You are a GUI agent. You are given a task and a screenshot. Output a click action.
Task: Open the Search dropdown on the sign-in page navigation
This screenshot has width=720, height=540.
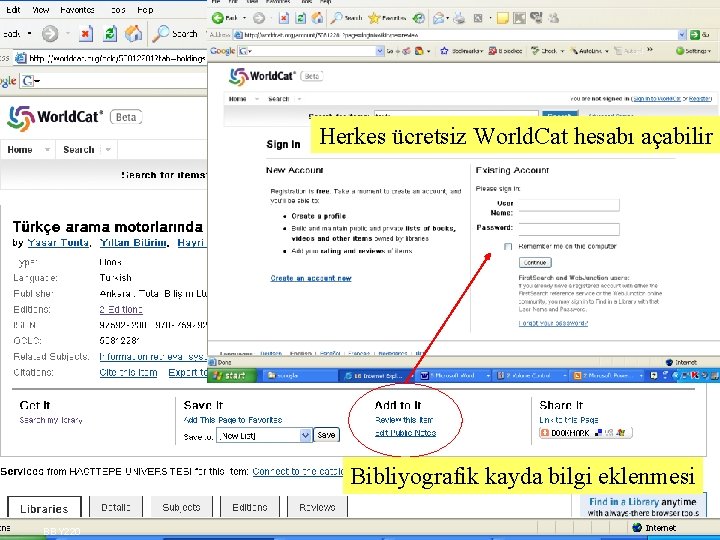[x=299, y=99]
